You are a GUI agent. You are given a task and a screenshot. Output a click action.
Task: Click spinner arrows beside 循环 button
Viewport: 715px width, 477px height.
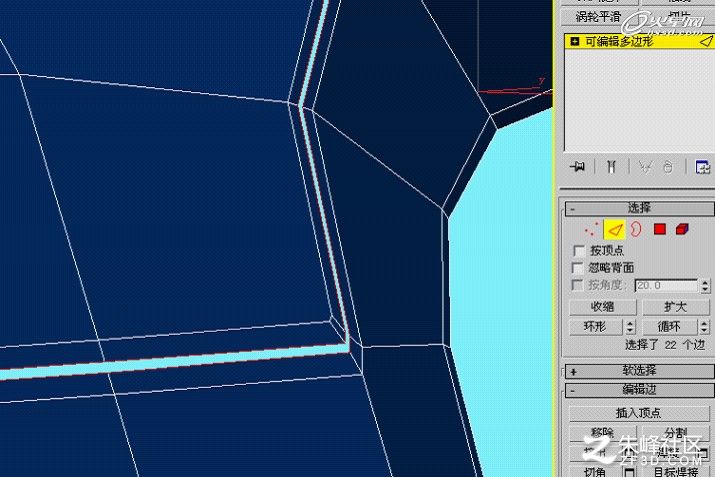pyautogui.click(x=705, y=327)
